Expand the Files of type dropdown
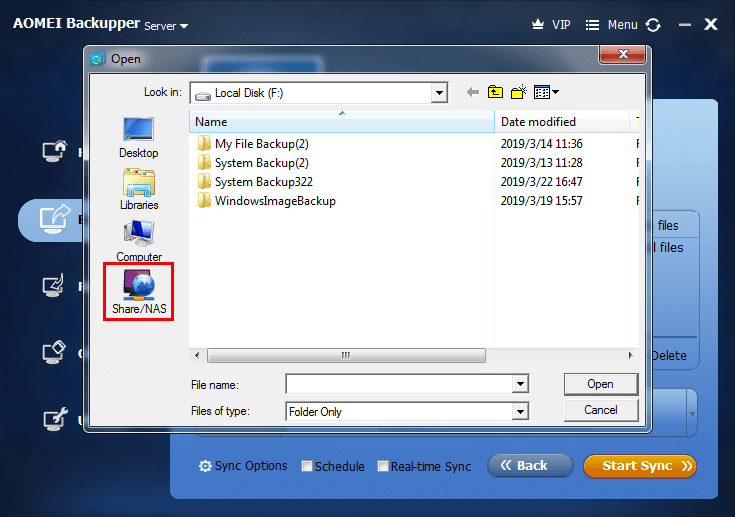 tap(520, 412)
